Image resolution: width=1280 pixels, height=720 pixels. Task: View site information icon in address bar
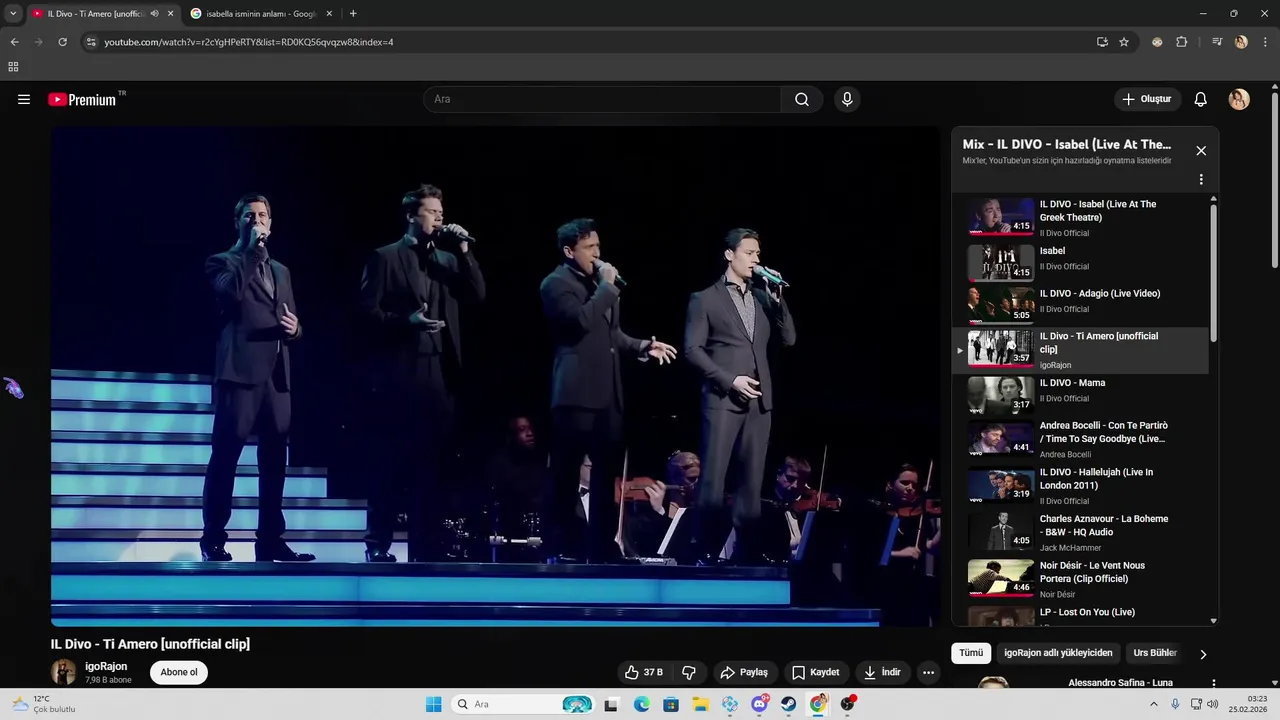coord(91,42)
